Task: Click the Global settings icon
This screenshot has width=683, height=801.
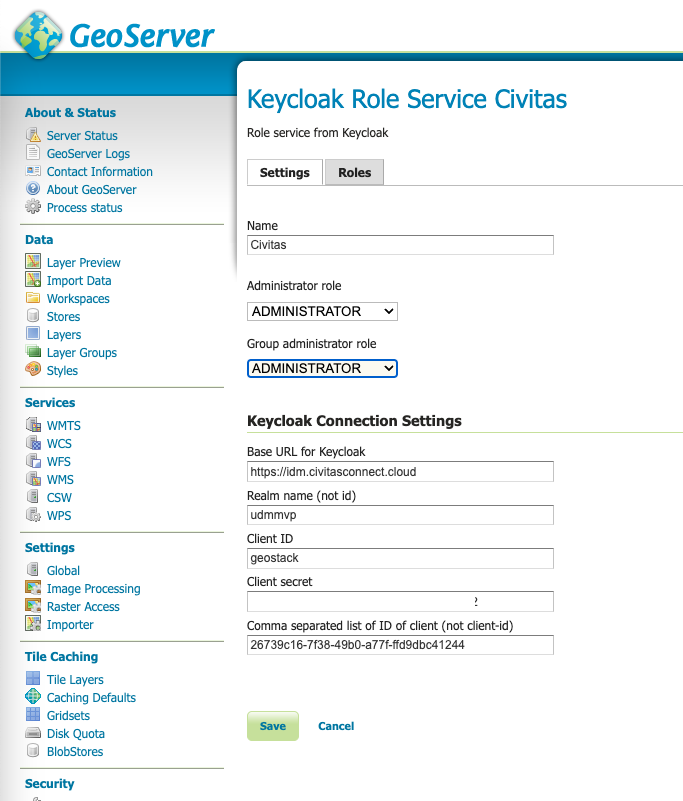Action: (33, 570)
